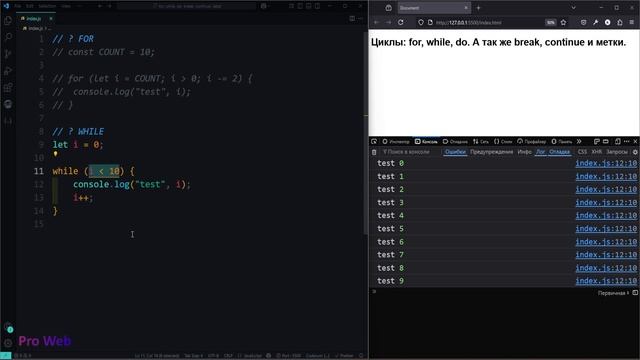This screenshot has width=640, height=360.
Task: Toggle the Инфо console filter
Action: (x=524, y=152)
